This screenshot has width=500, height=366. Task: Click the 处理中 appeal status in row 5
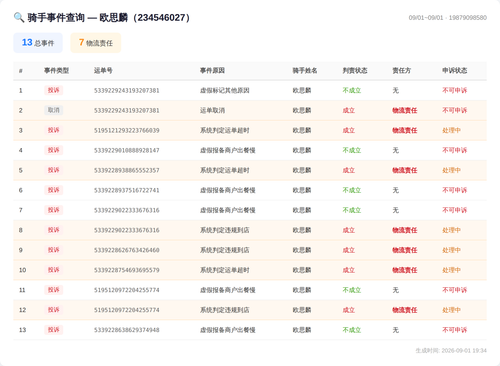(x=451, y=170)
